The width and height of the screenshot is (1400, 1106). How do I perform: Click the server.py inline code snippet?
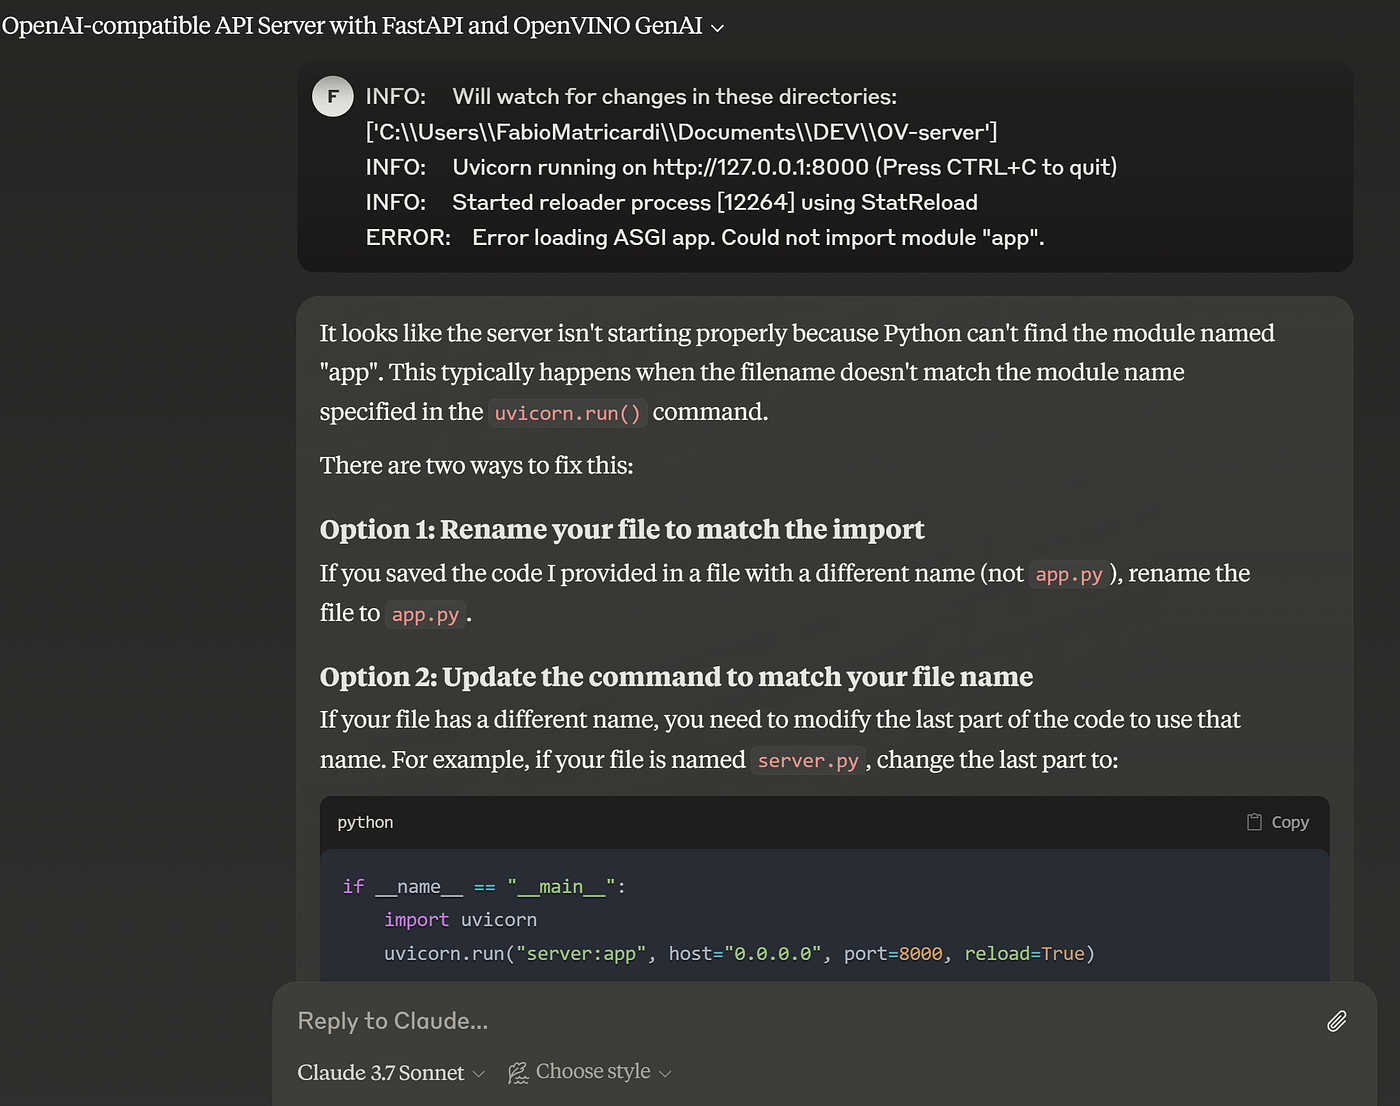pyautogui.click(x=808, y=761)
